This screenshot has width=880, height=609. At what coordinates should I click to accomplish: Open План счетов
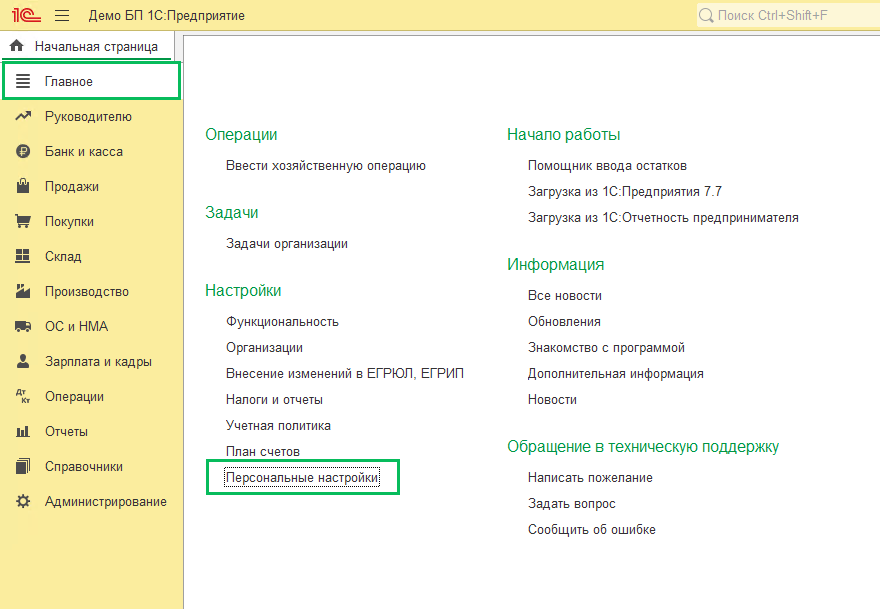[x=263, y=451]
